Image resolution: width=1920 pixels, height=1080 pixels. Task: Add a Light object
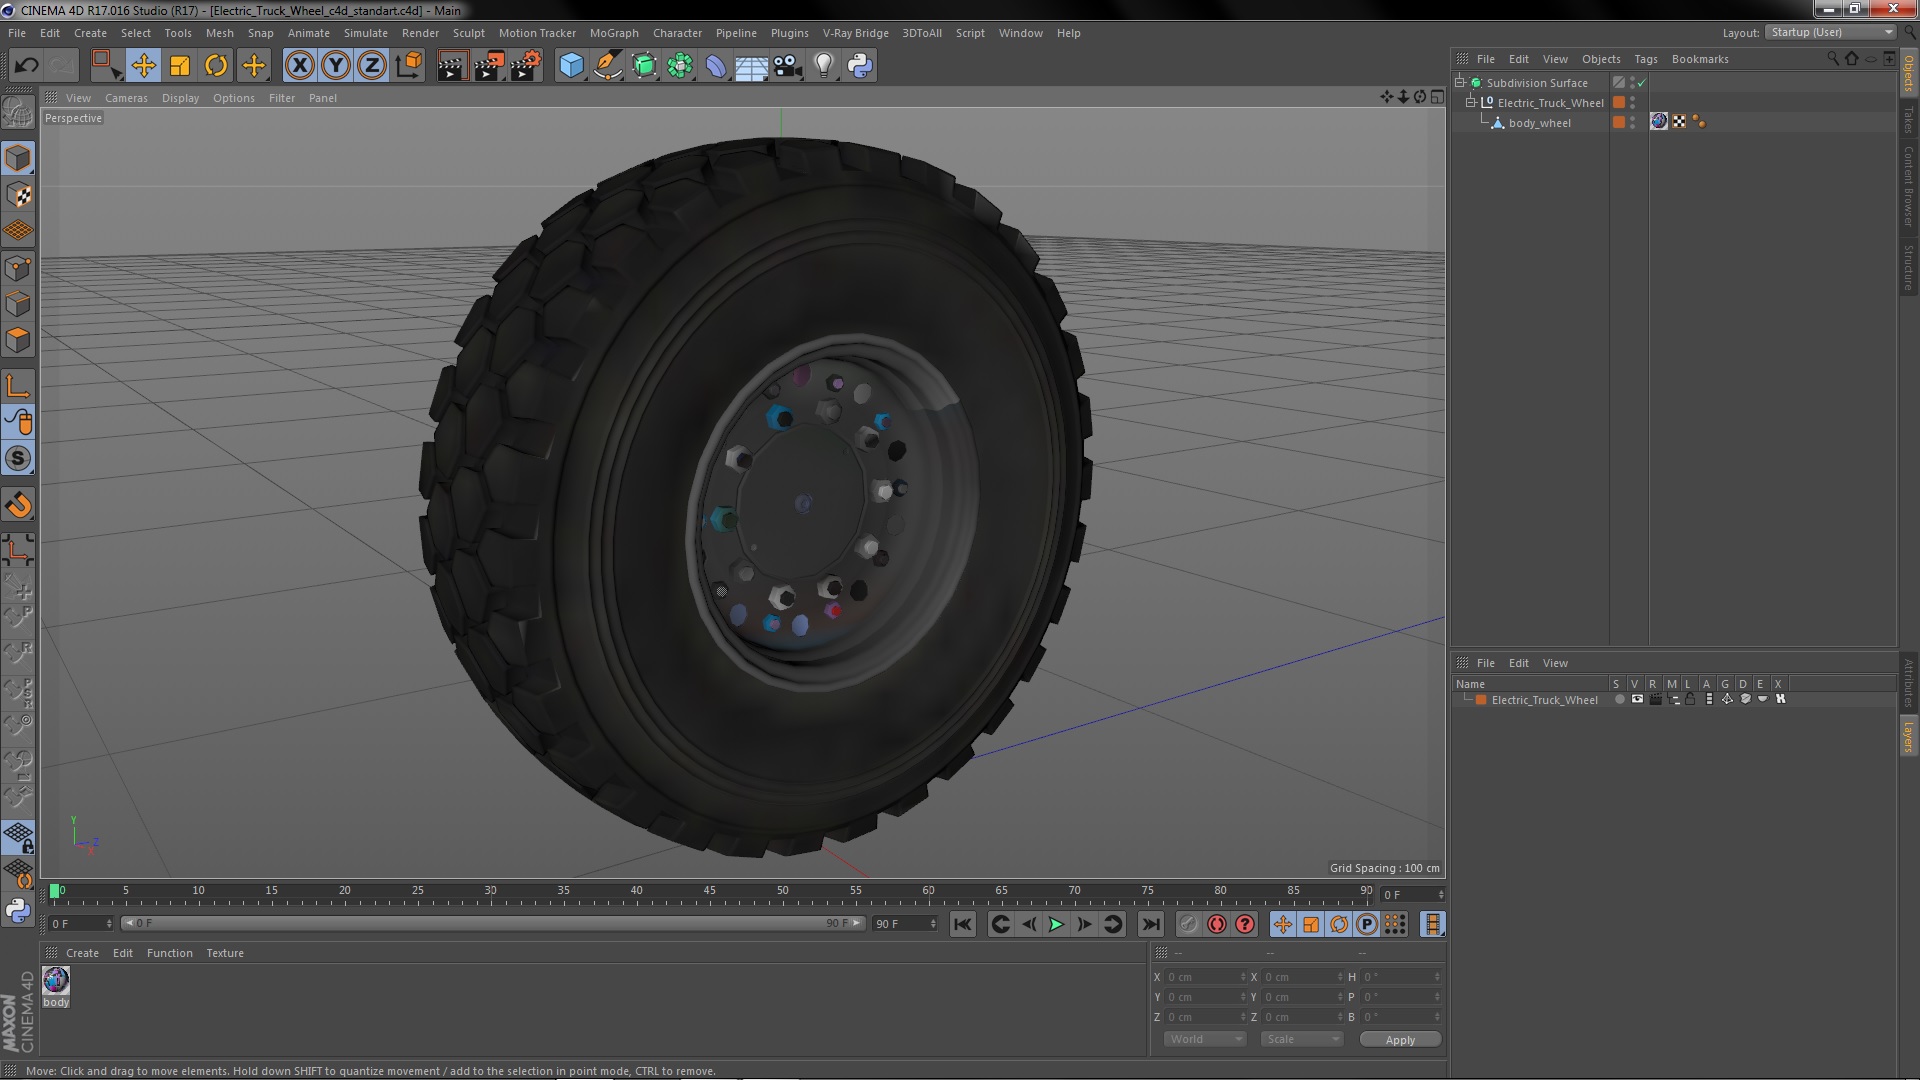pyautogui.click(x=823, y=66)
